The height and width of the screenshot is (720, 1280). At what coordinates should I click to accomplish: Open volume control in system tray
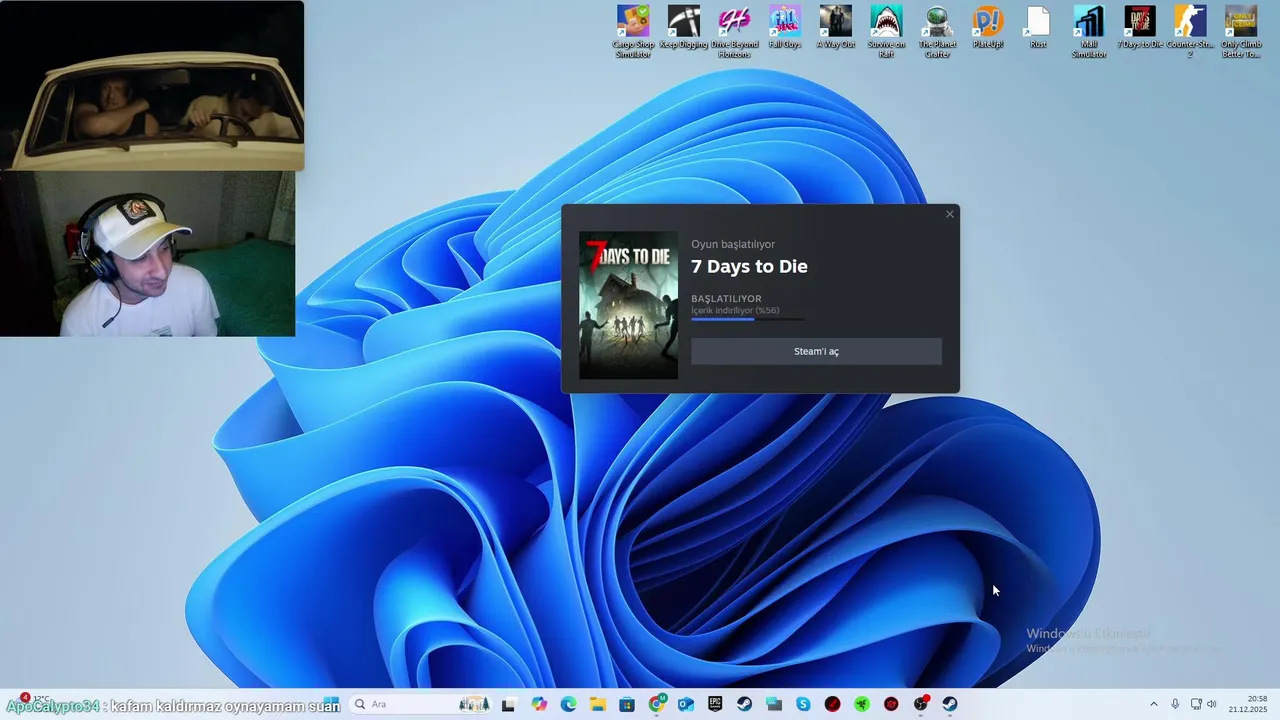click(x=1212, y=704)
